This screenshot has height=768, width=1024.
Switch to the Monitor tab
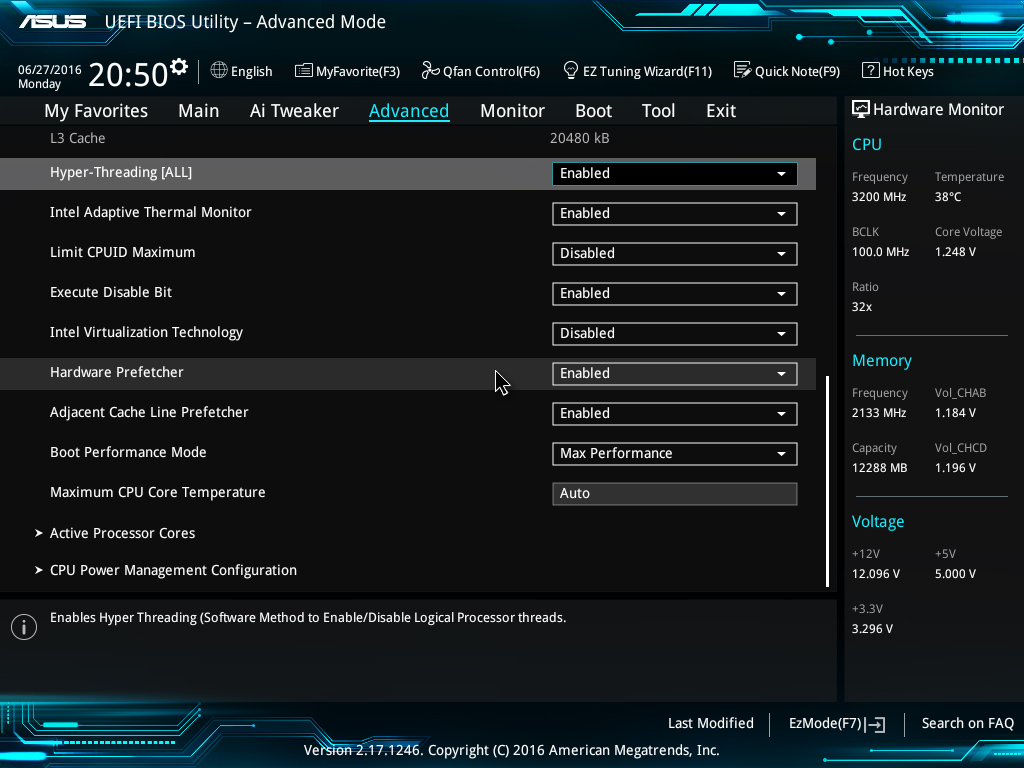512,111
